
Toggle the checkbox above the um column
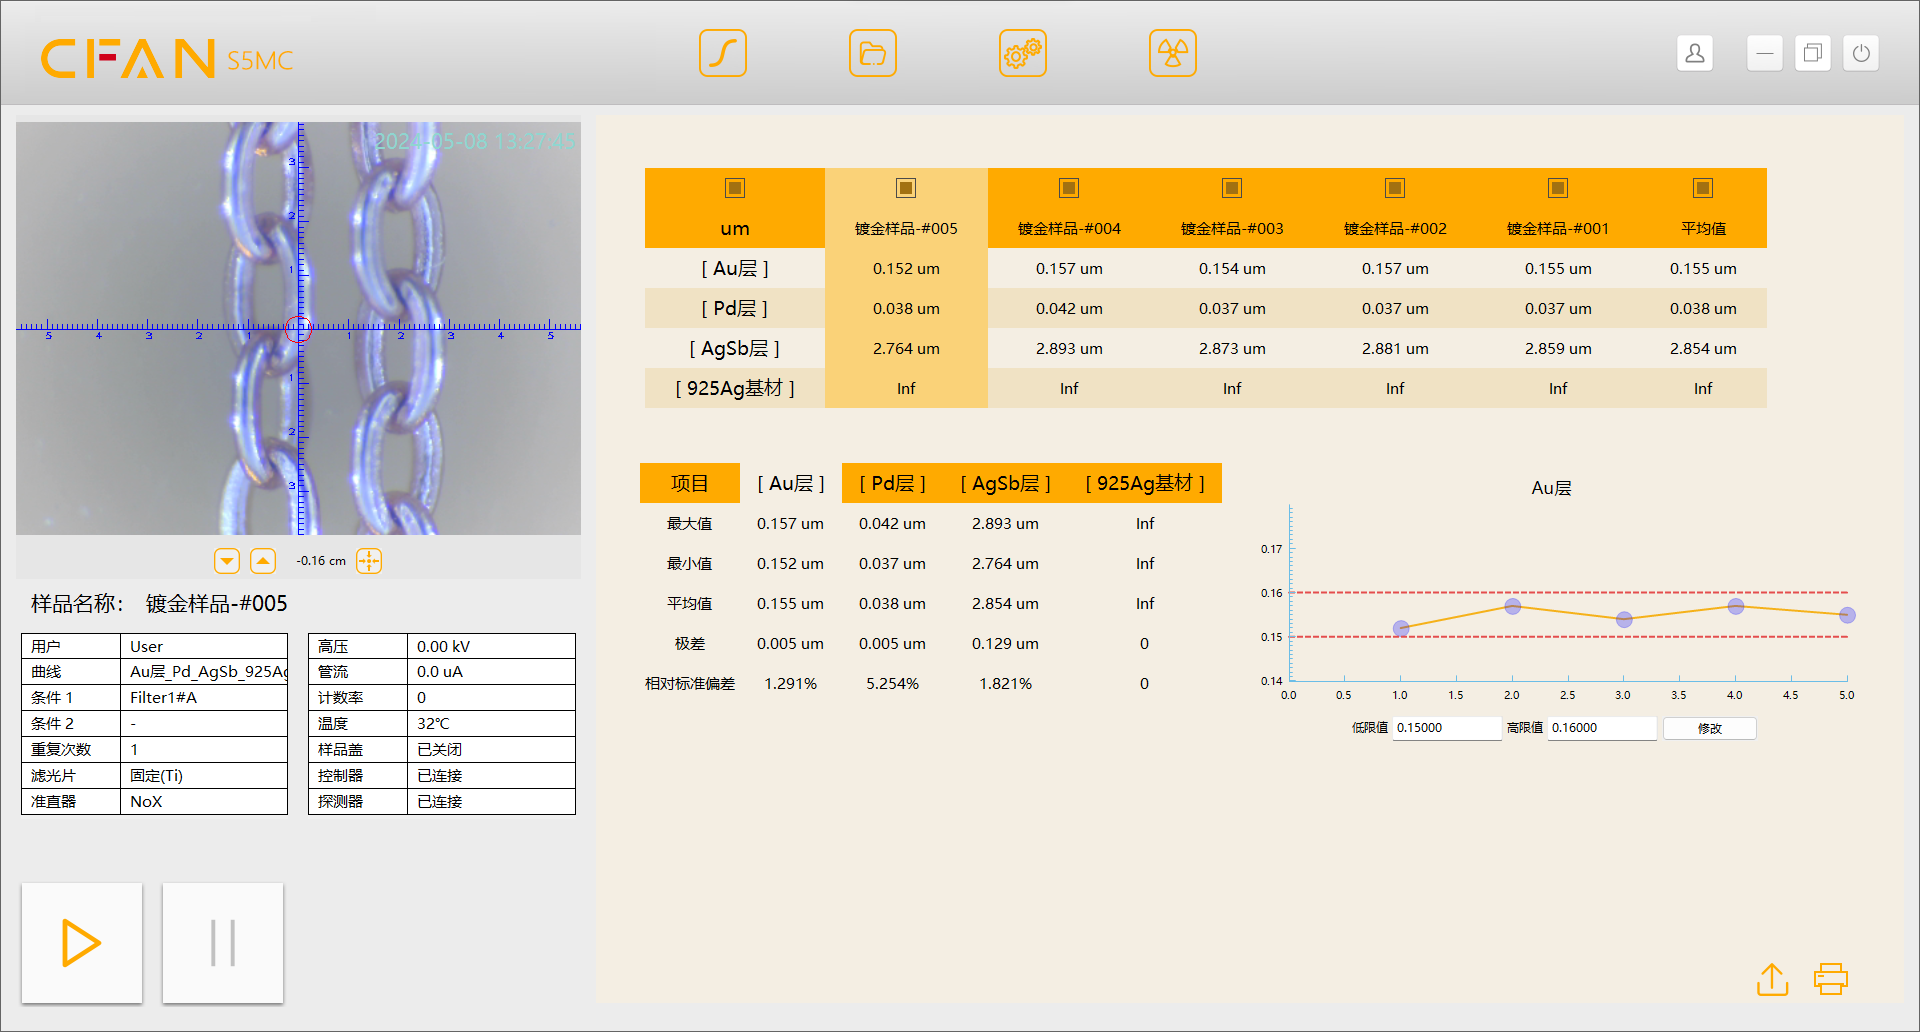[x=735, y=188]
